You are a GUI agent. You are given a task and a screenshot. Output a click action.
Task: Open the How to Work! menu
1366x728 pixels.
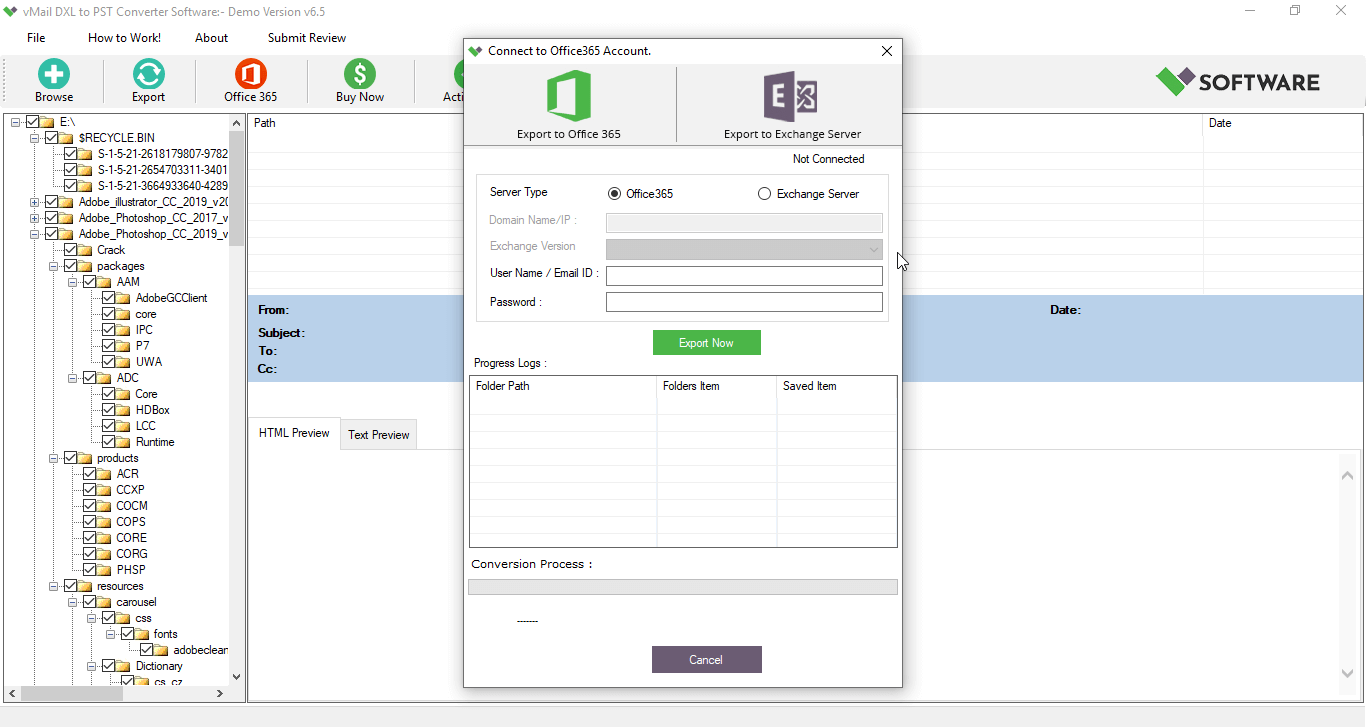pos(124,38)
